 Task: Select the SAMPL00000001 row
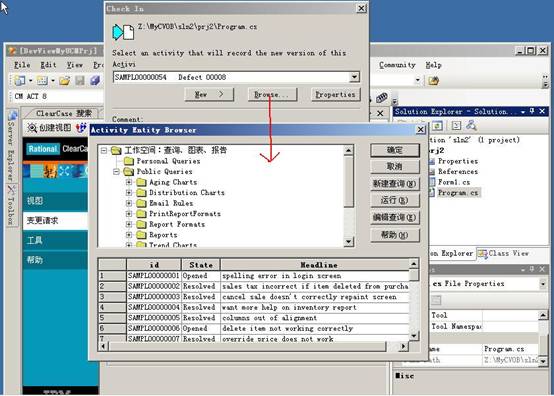[254, 276]
